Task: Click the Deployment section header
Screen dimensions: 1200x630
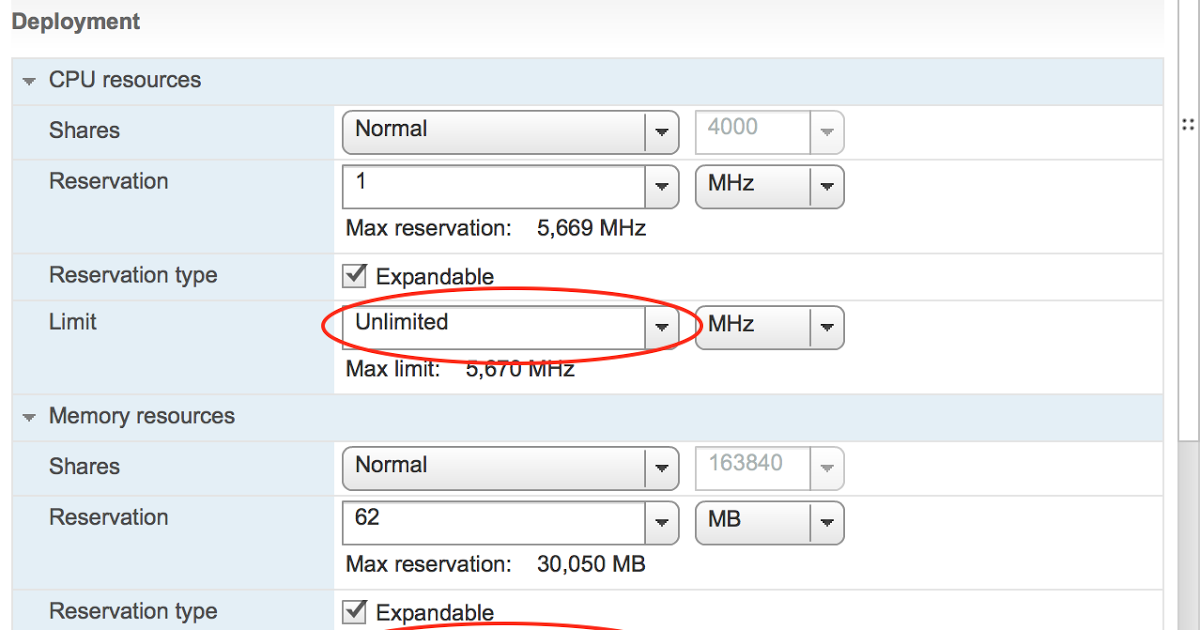Action: point(76,22)
